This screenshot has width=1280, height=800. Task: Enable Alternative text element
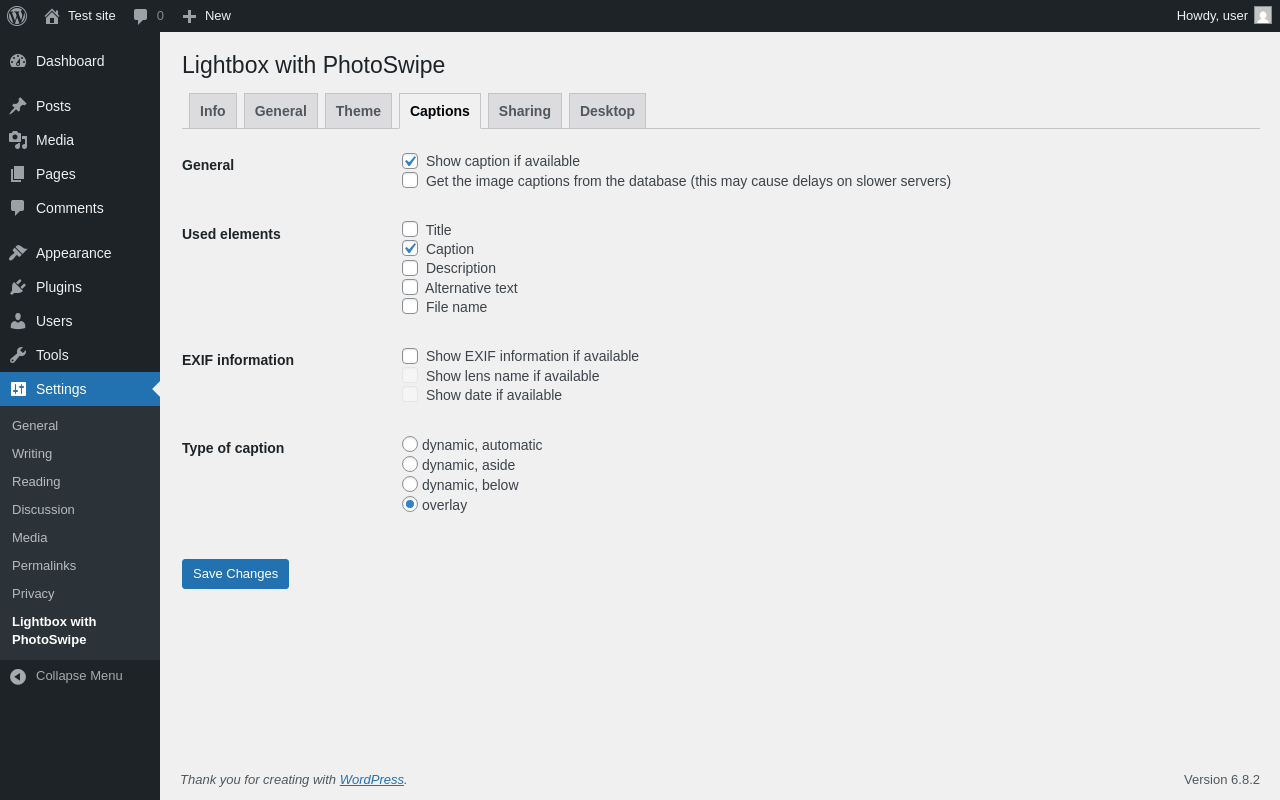coord(410,287)
